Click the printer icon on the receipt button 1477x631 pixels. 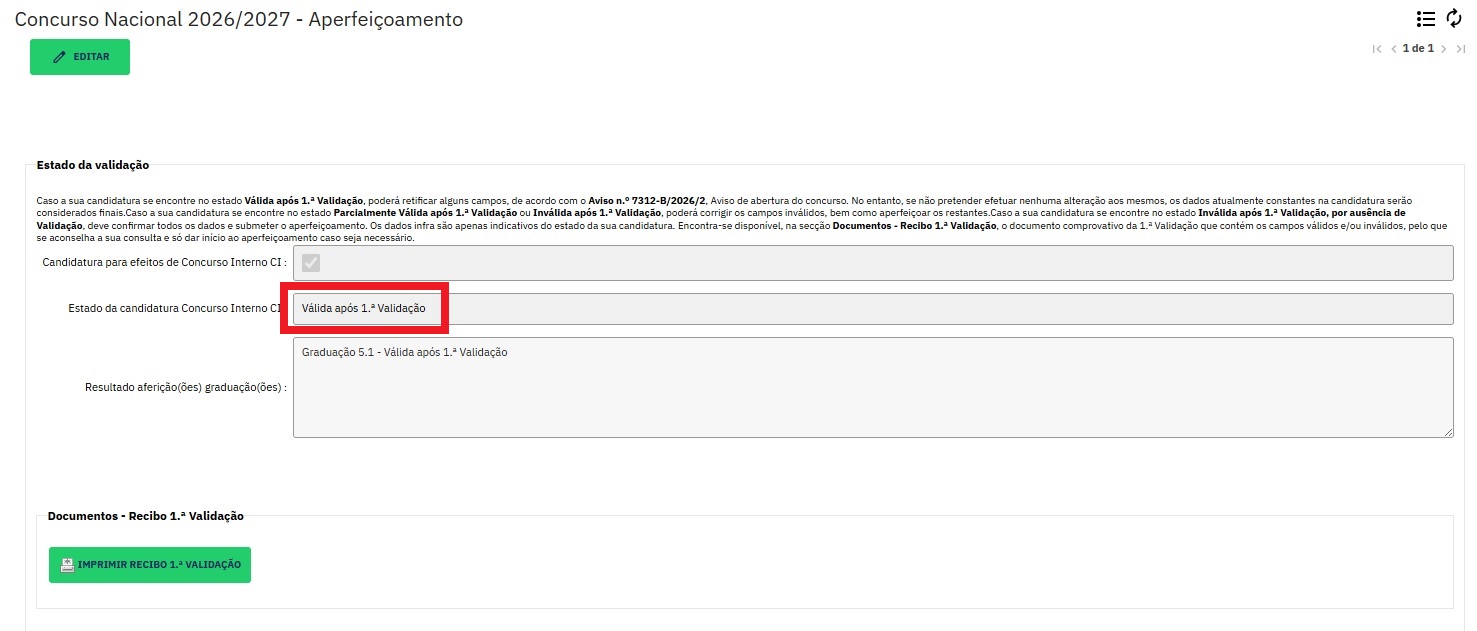click(67, 565)
